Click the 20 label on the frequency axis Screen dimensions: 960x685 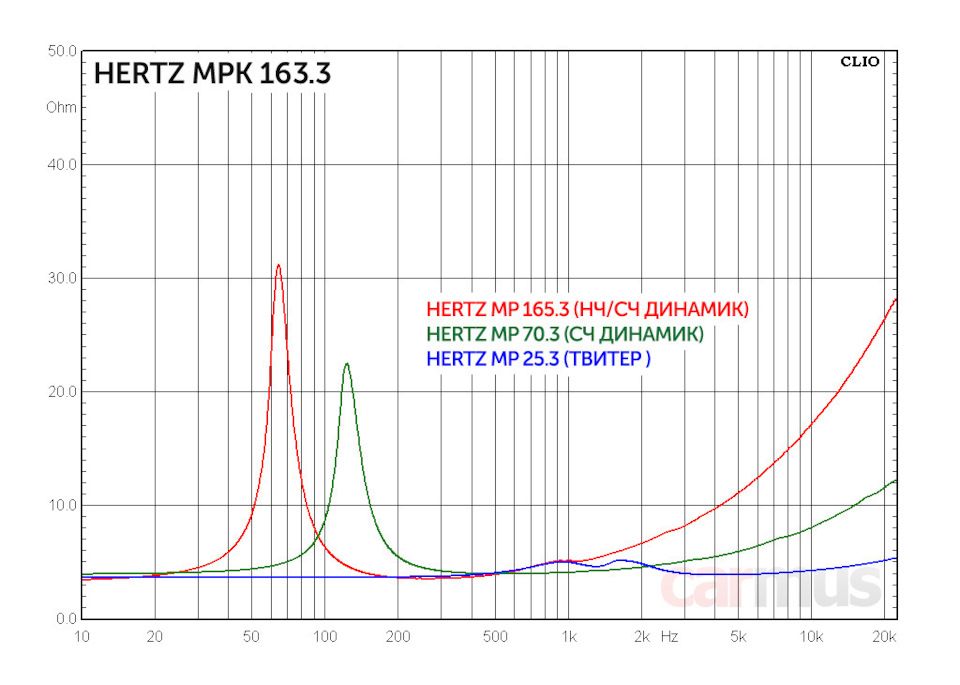point(155,637)
